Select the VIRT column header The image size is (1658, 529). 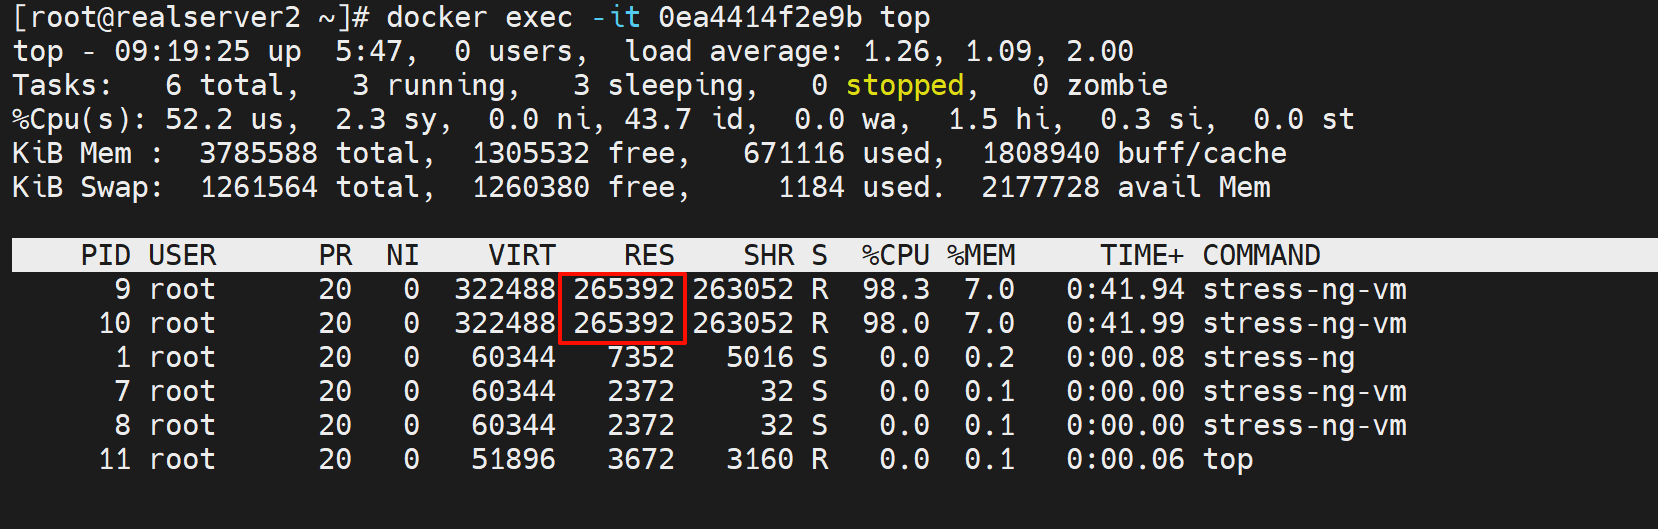(521, 255)
